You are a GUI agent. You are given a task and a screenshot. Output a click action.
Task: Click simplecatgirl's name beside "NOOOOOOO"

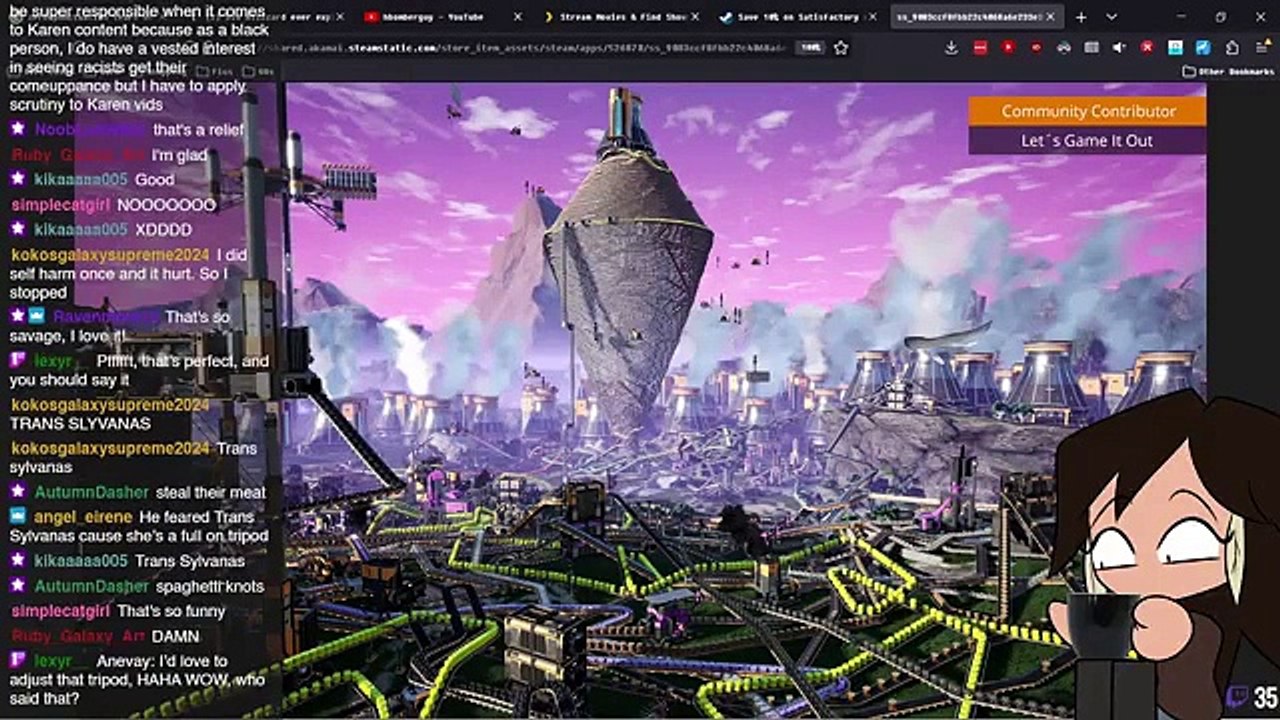pos(60,205)
